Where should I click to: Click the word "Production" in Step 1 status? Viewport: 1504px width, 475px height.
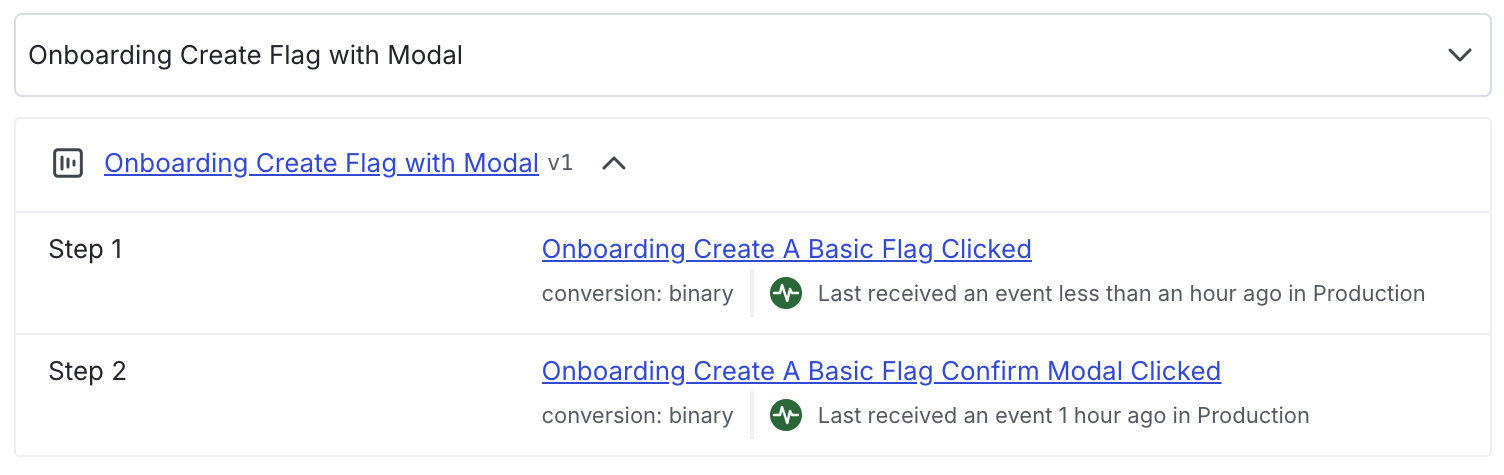point(1368,294)
